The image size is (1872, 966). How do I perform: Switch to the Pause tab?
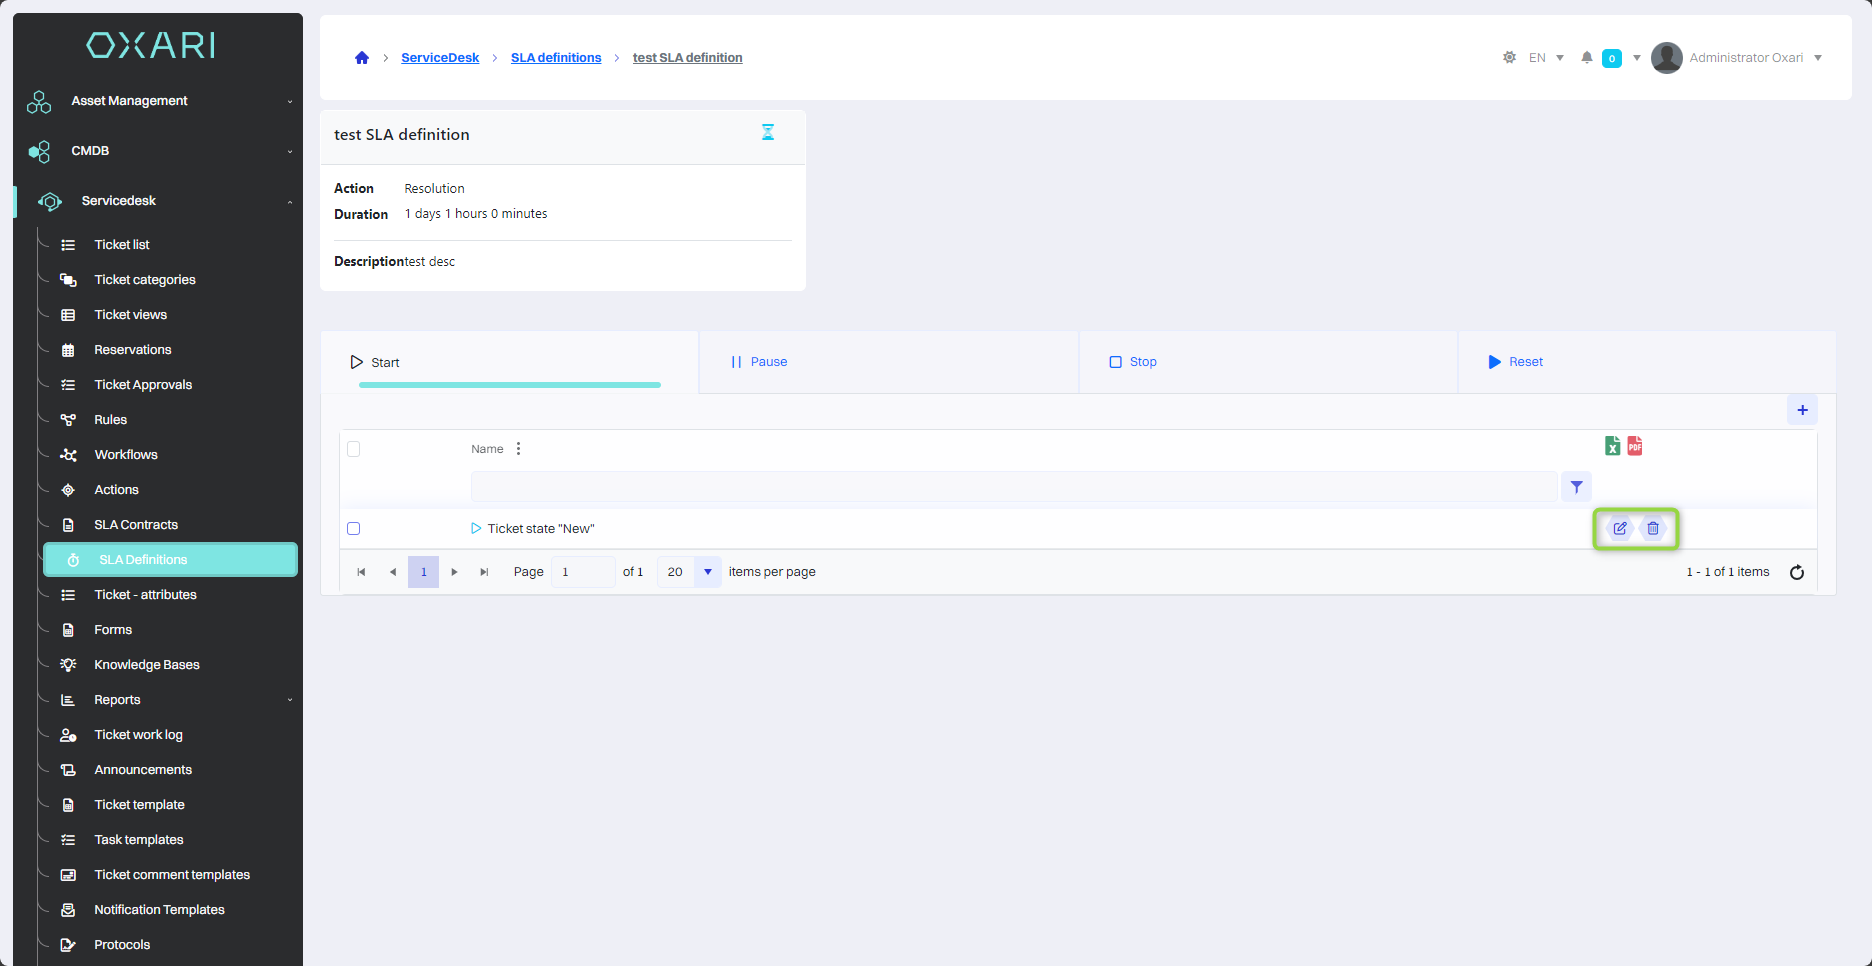click(759, 362)
